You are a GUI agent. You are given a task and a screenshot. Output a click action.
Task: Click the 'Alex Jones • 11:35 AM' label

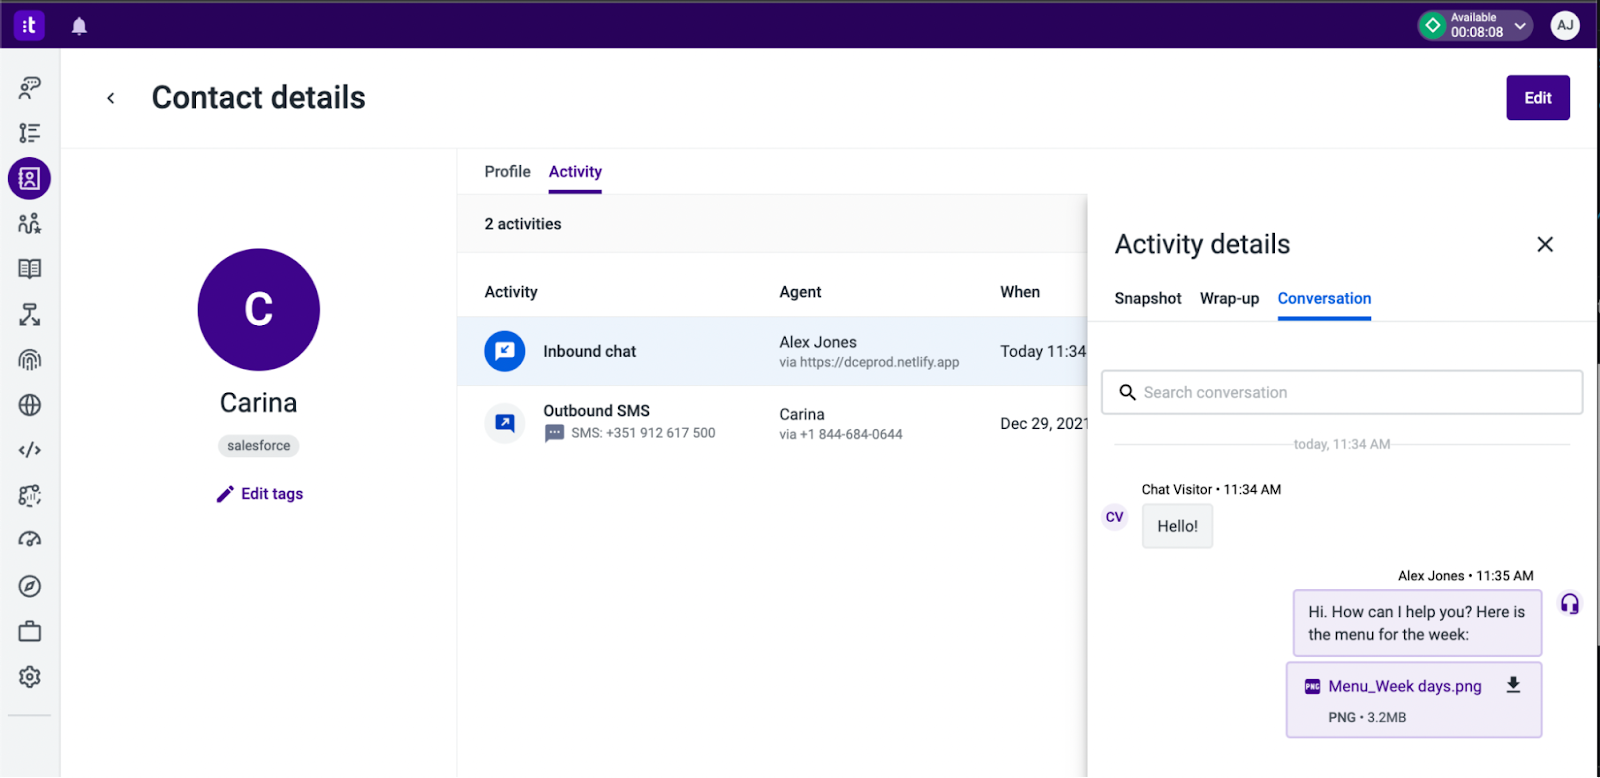coord(1465,575)
